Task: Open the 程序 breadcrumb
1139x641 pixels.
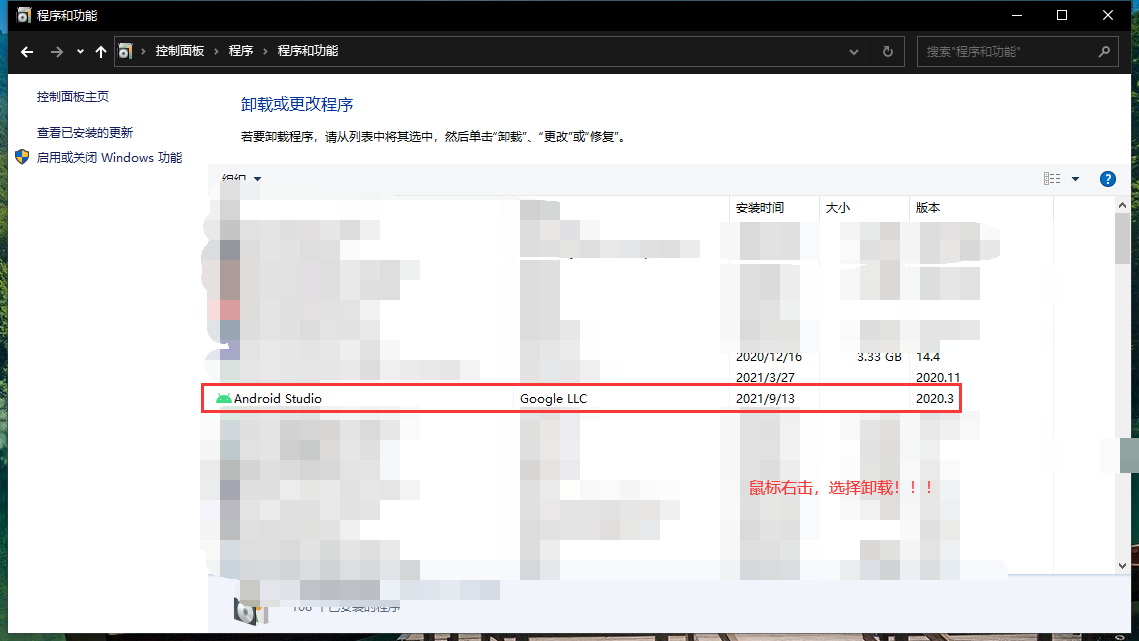Action: [x=240, y=51]
